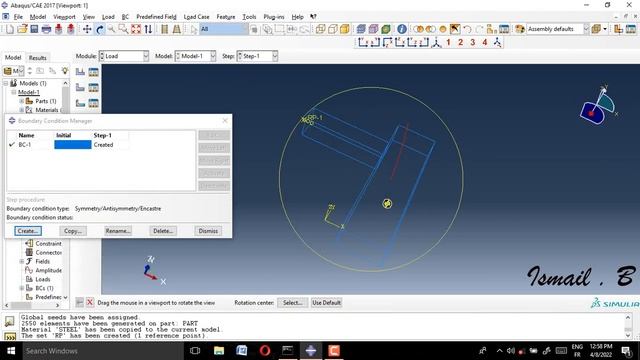
Task: Click the Print icon in toolbar
Action: coord(46,29)
